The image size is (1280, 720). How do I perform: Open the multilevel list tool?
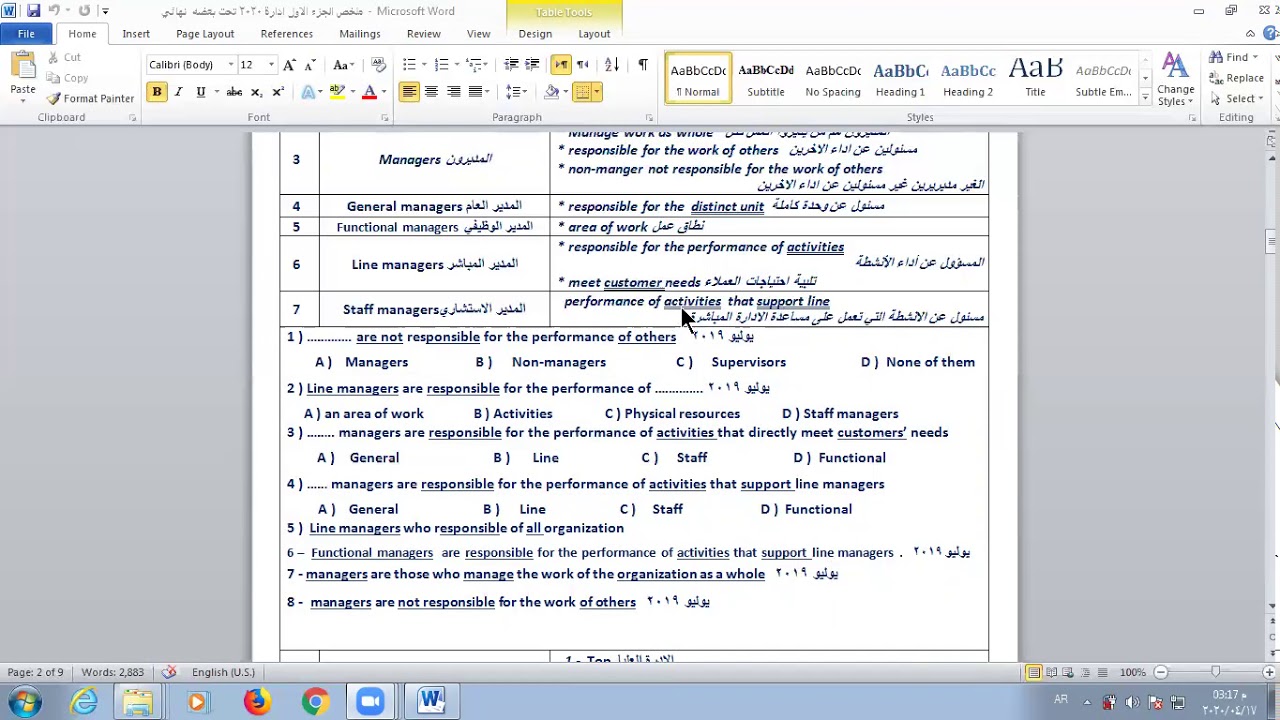(475, 65)
